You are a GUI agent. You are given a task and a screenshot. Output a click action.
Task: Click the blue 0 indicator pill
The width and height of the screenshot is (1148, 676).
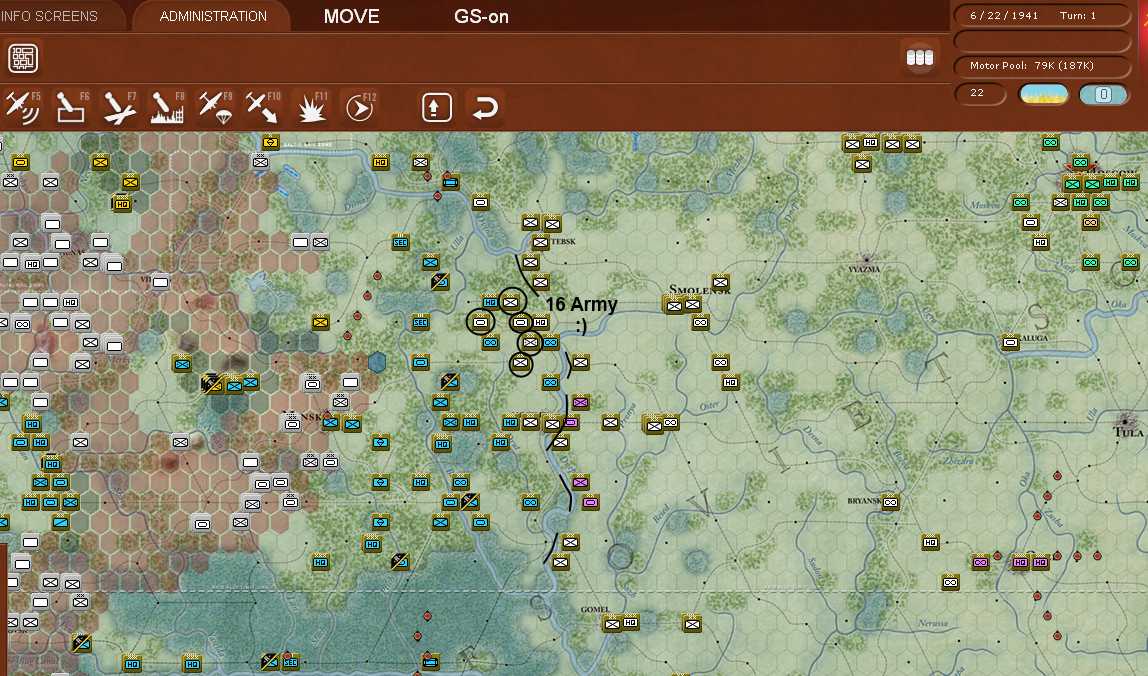[1103, 94]
